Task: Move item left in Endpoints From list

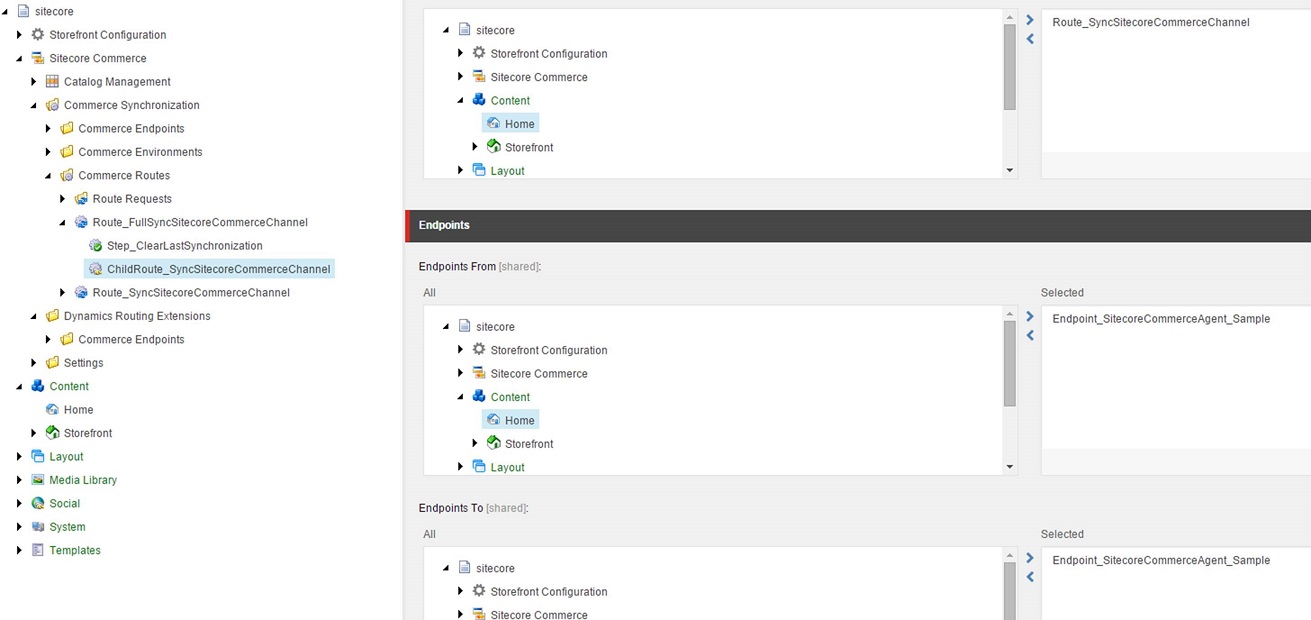Action: point(1030,336)
